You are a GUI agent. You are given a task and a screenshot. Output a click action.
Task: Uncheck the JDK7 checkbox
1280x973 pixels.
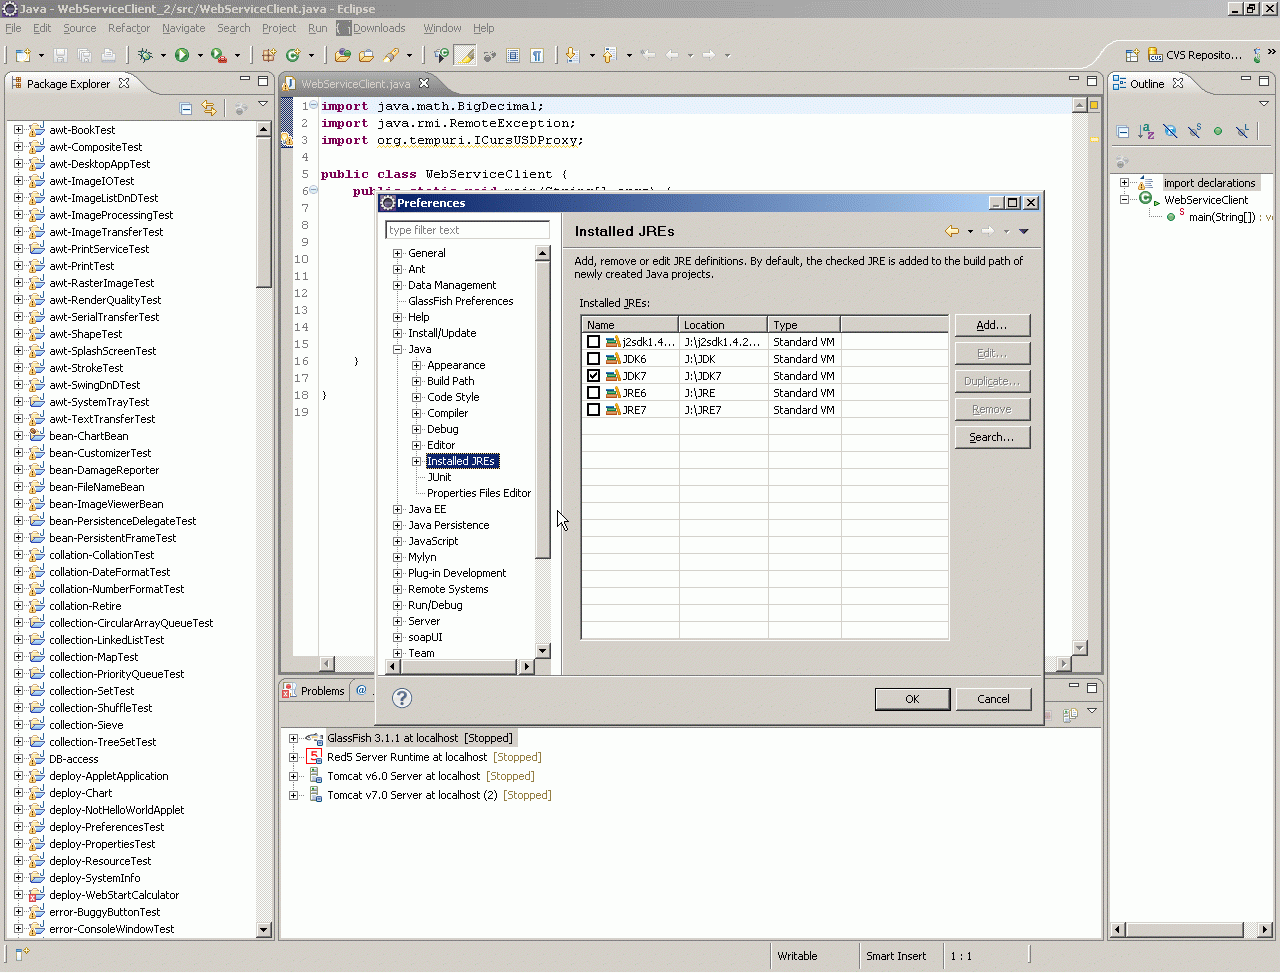[594, 376]
